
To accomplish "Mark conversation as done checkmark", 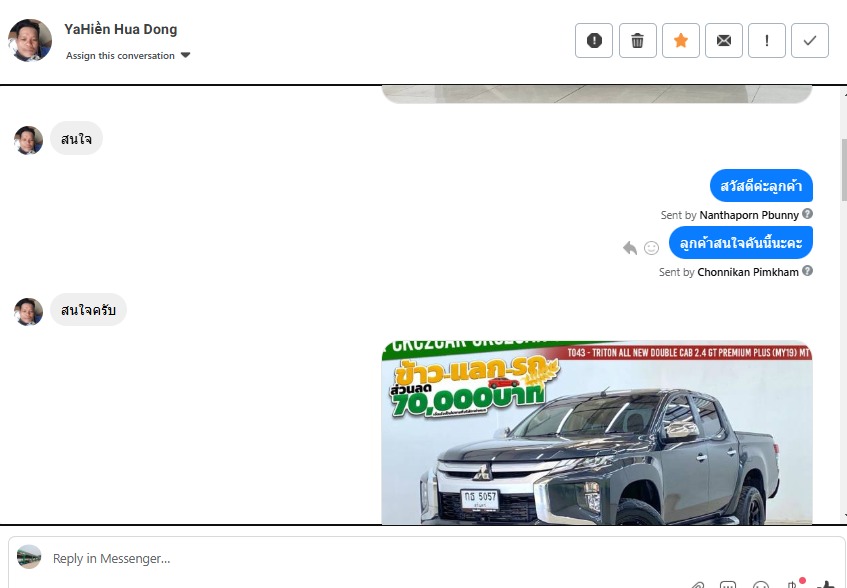I will (x=810, y=40).
